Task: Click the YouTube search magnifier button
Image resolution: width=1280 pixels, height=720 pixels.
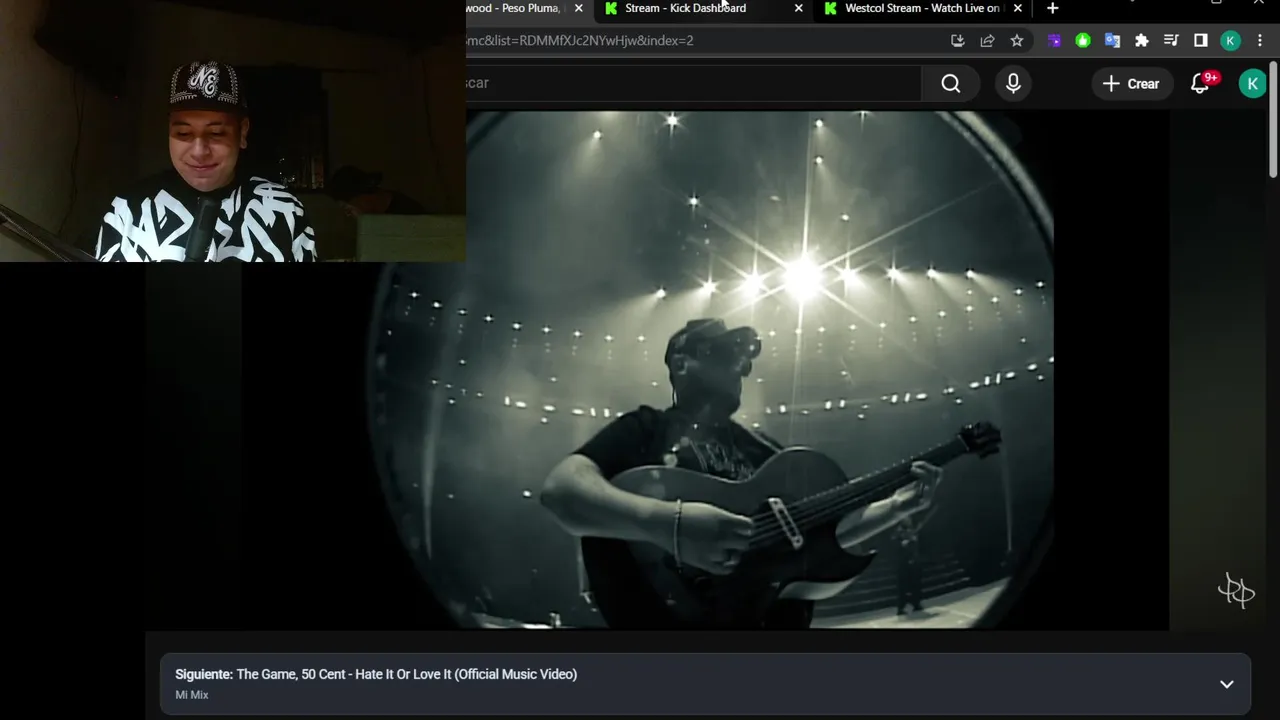Action: tap(951, 84)
